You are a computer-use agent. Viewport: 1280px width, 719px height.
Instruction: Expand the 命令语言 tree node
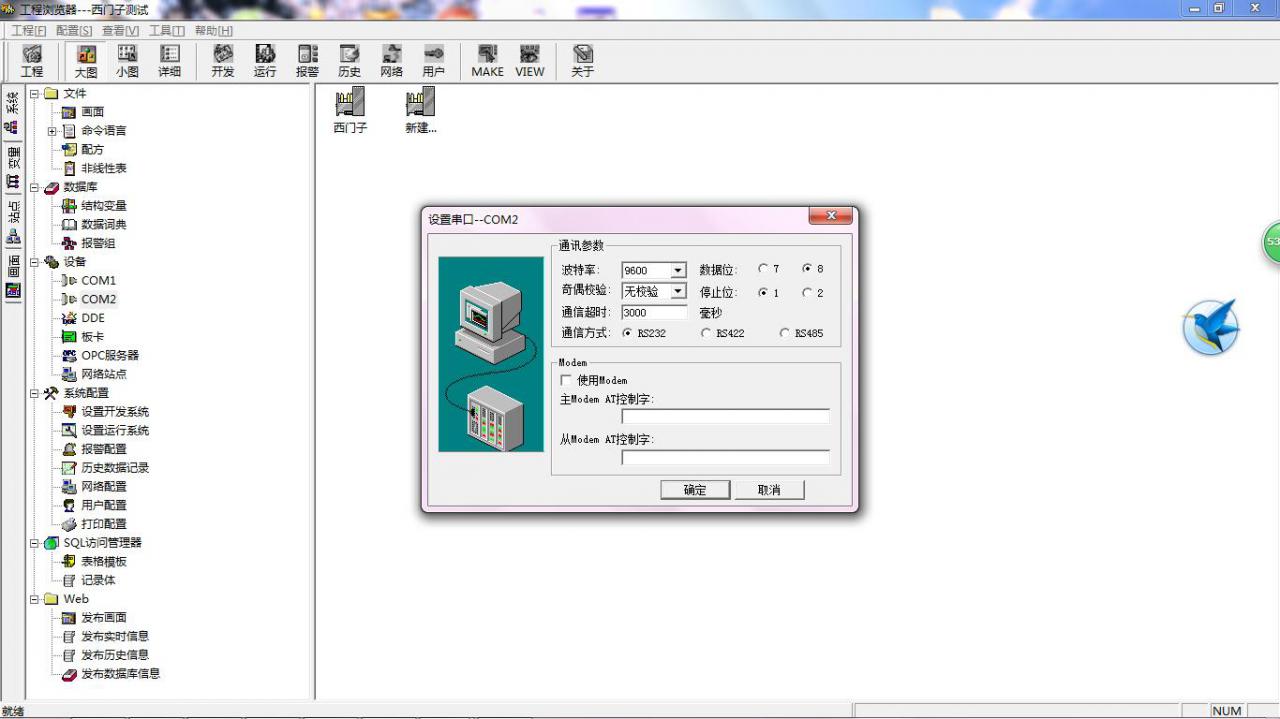(52, 131)
